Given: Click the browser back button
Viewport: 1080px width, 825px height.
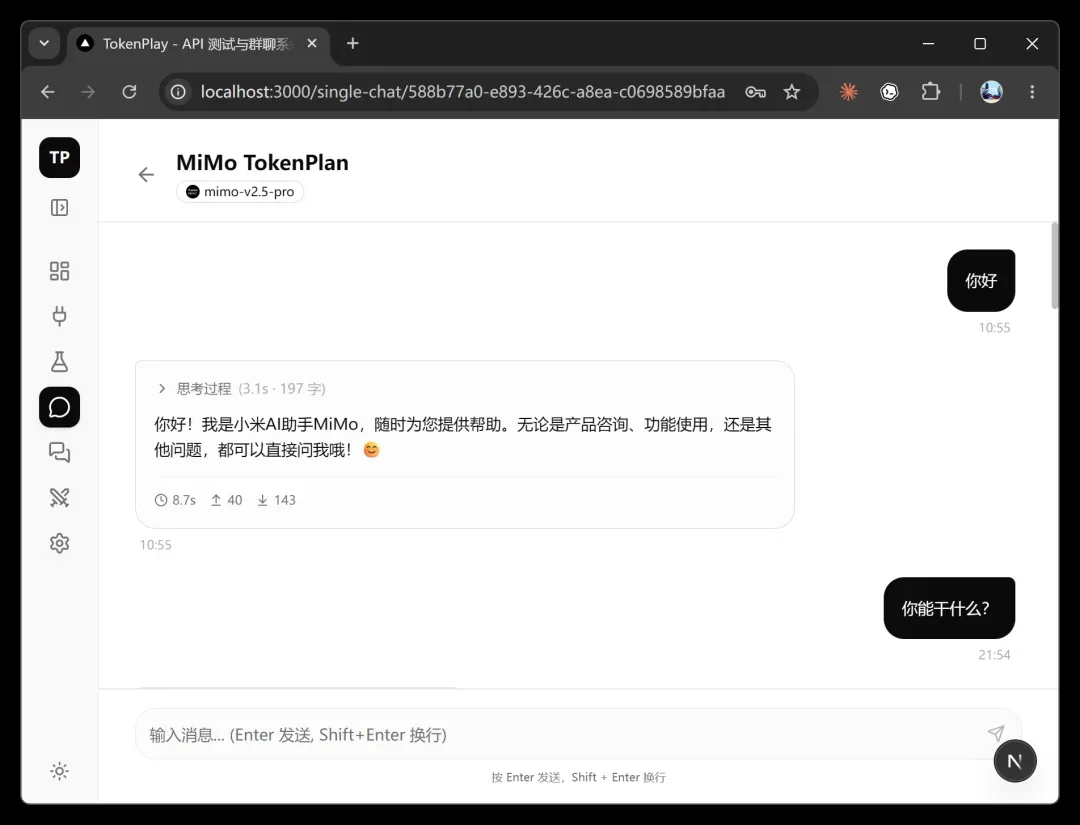Looking at the screenshot, I should pos(48,92).
